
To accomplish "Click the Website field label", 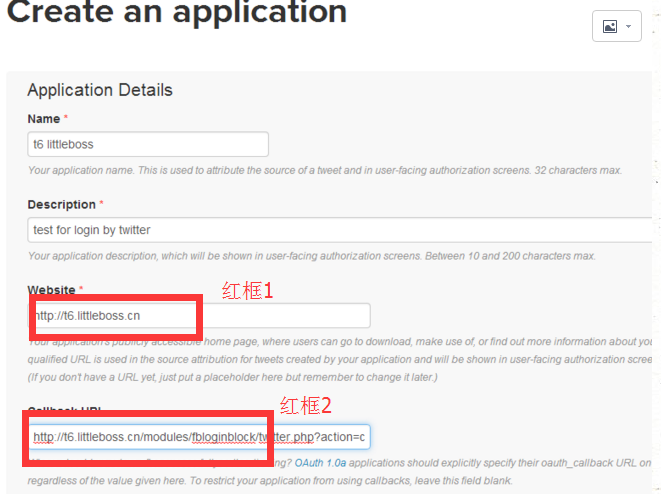I will tap(51, 290).
